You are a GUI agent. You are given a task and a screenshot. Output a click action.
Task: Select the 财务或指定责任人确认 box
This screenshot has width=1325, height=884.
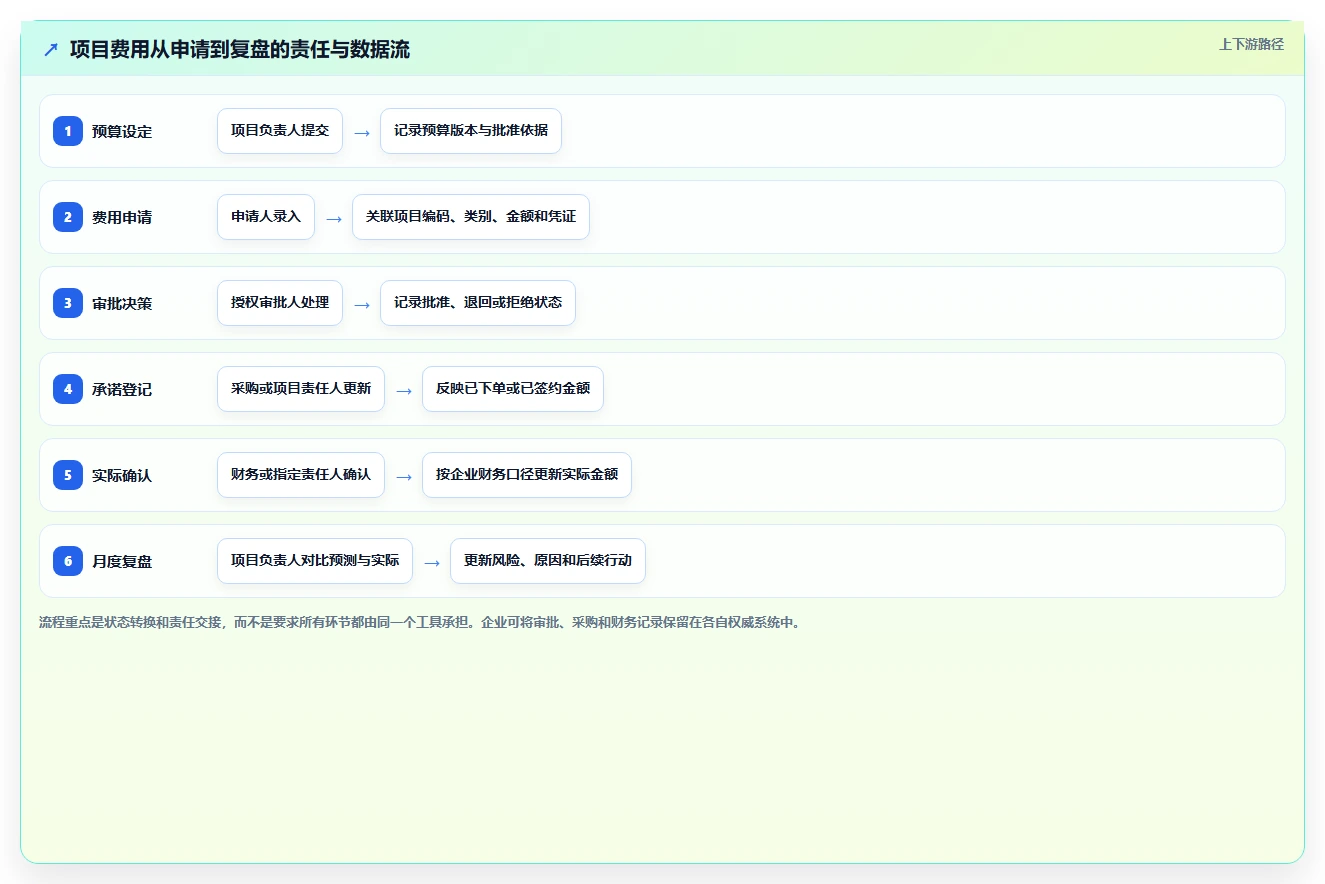(301, 475)
